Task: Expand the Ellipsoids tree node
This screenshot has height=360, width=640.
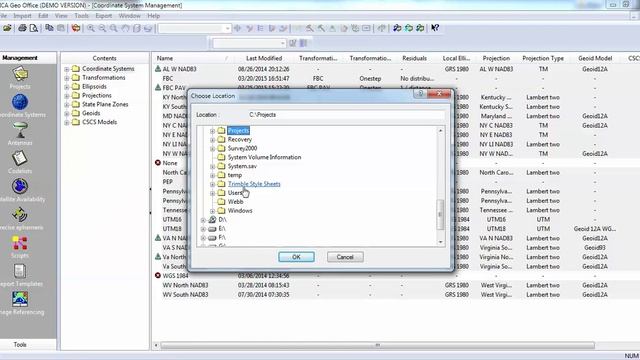Action: [67, 87]
